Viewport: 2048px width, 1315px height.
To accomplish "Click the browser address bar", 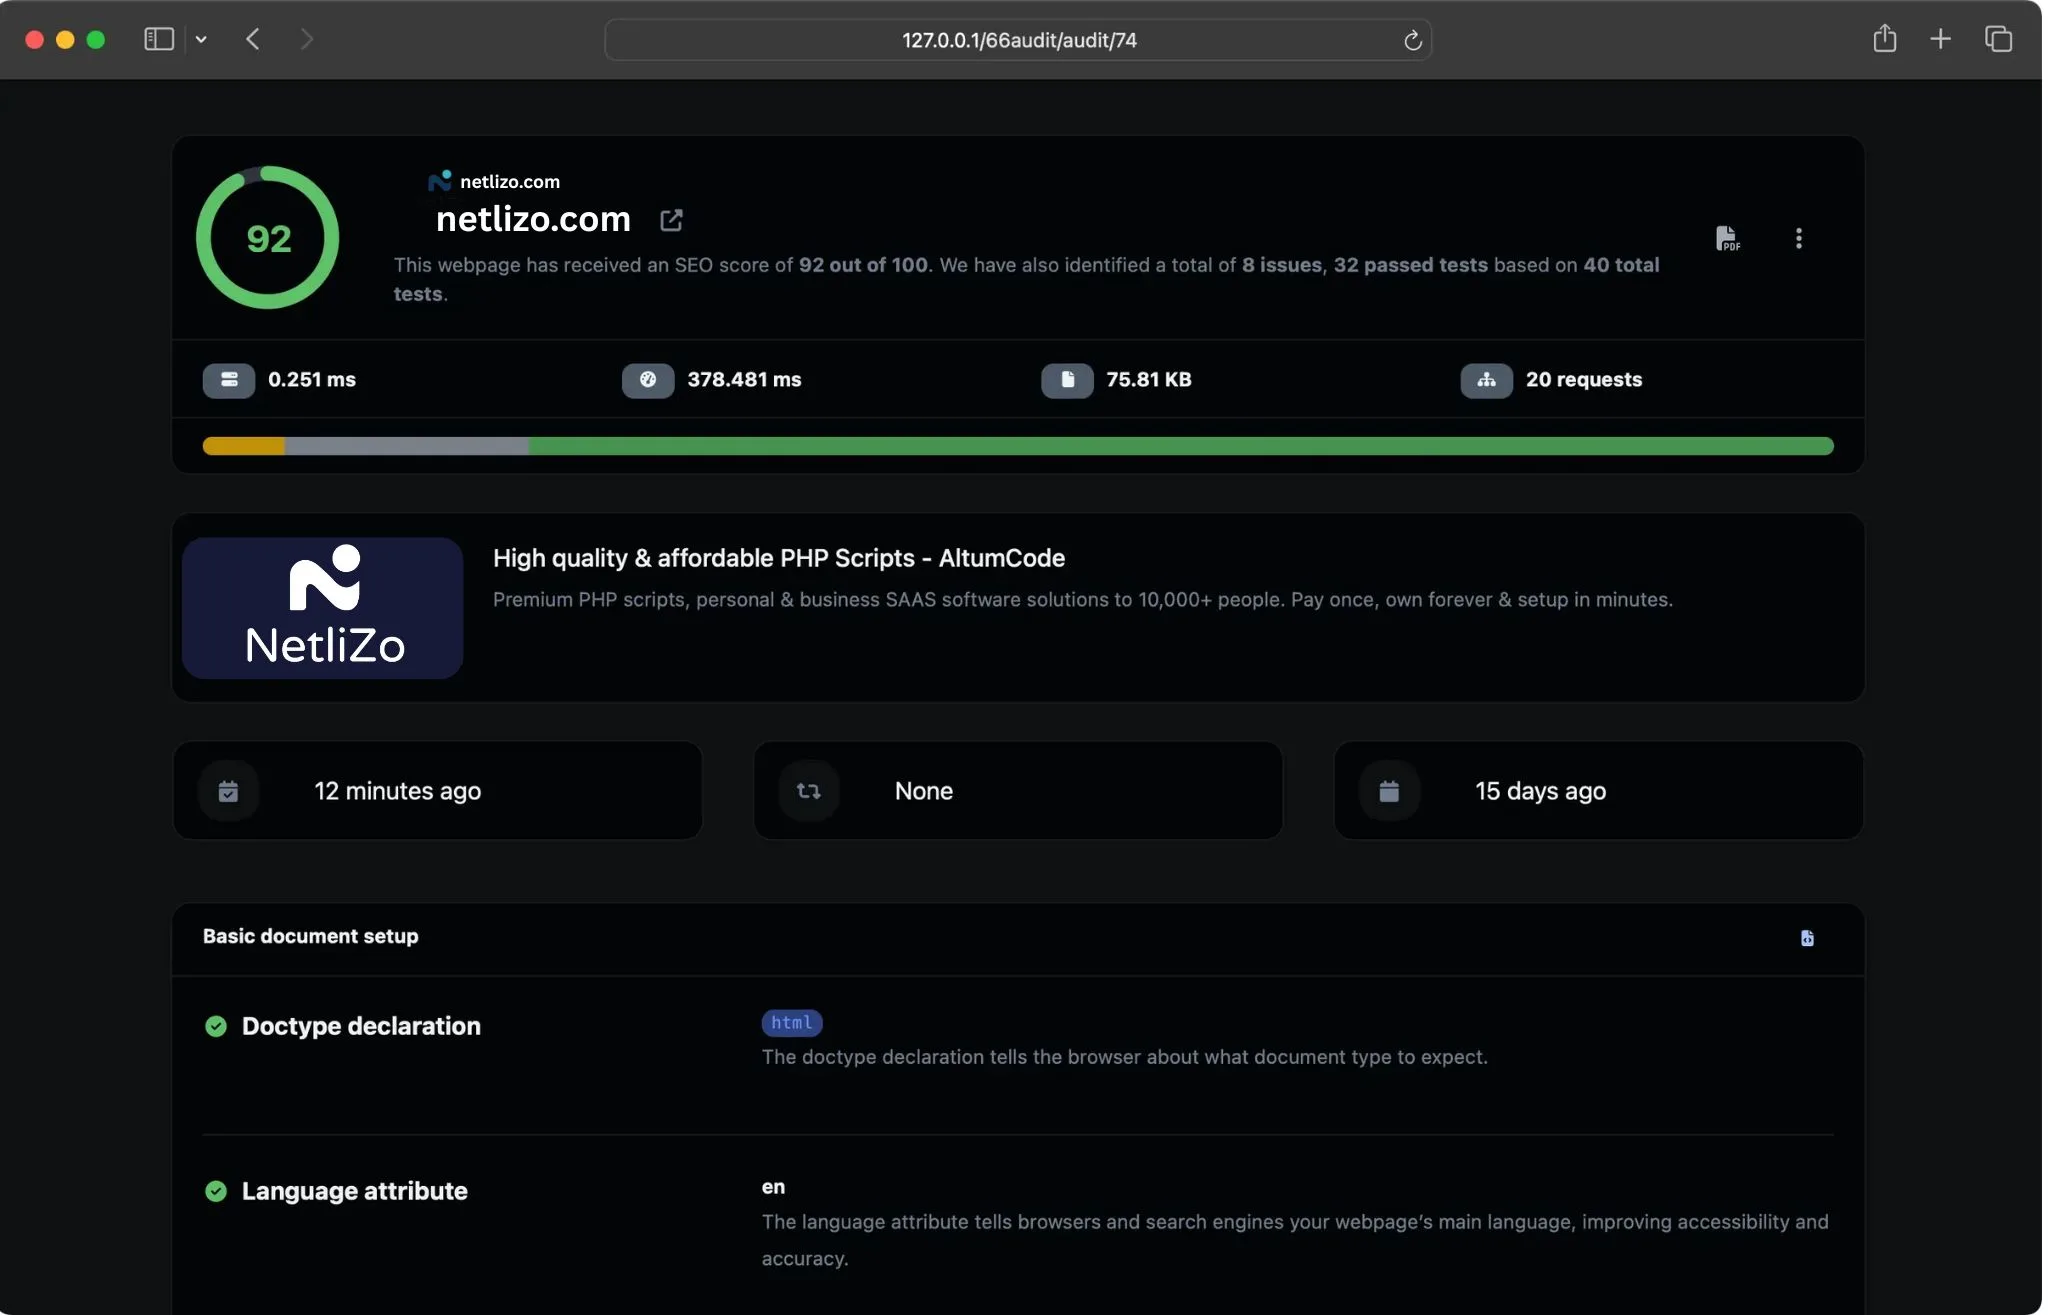I will [1018, 40].
